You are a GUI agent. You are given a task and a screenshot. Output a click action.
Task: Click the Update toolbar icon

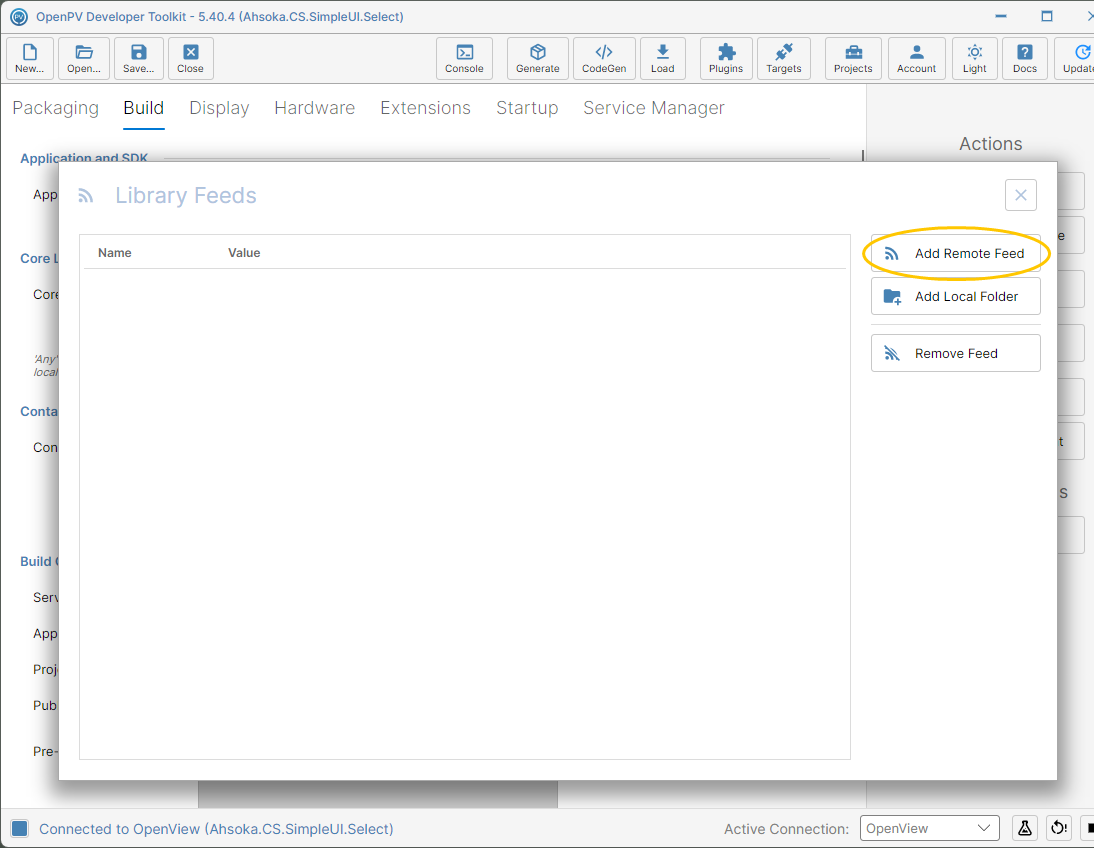[1076, 58]
